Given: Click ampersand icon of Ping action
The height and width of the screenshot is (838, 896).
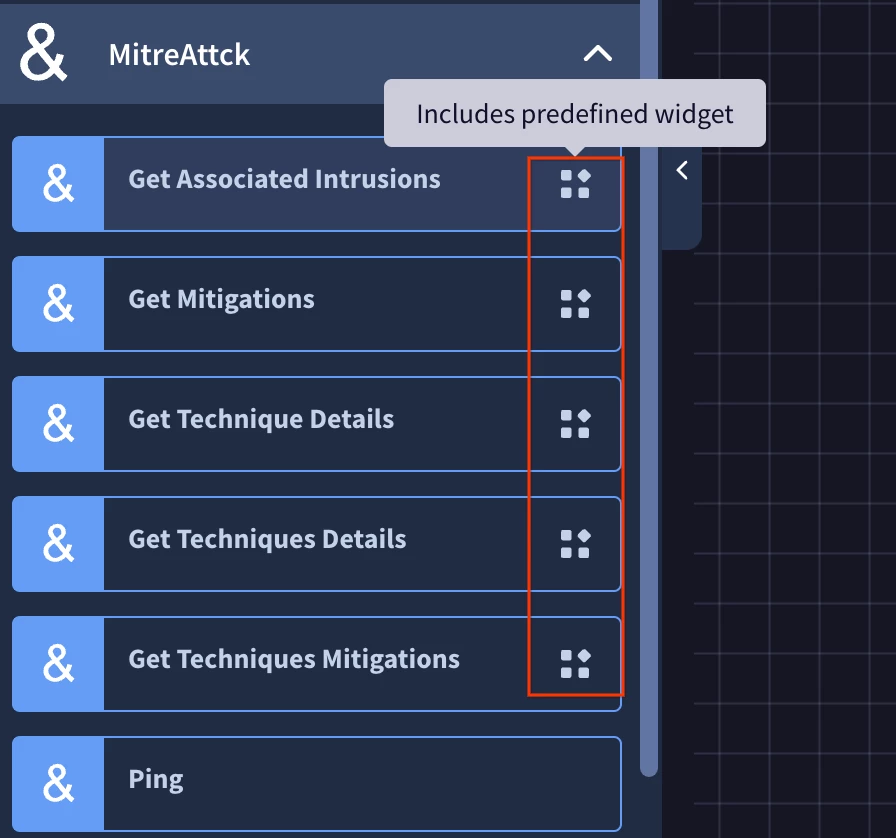Looking at the screenshot, I should click(58, 784).
